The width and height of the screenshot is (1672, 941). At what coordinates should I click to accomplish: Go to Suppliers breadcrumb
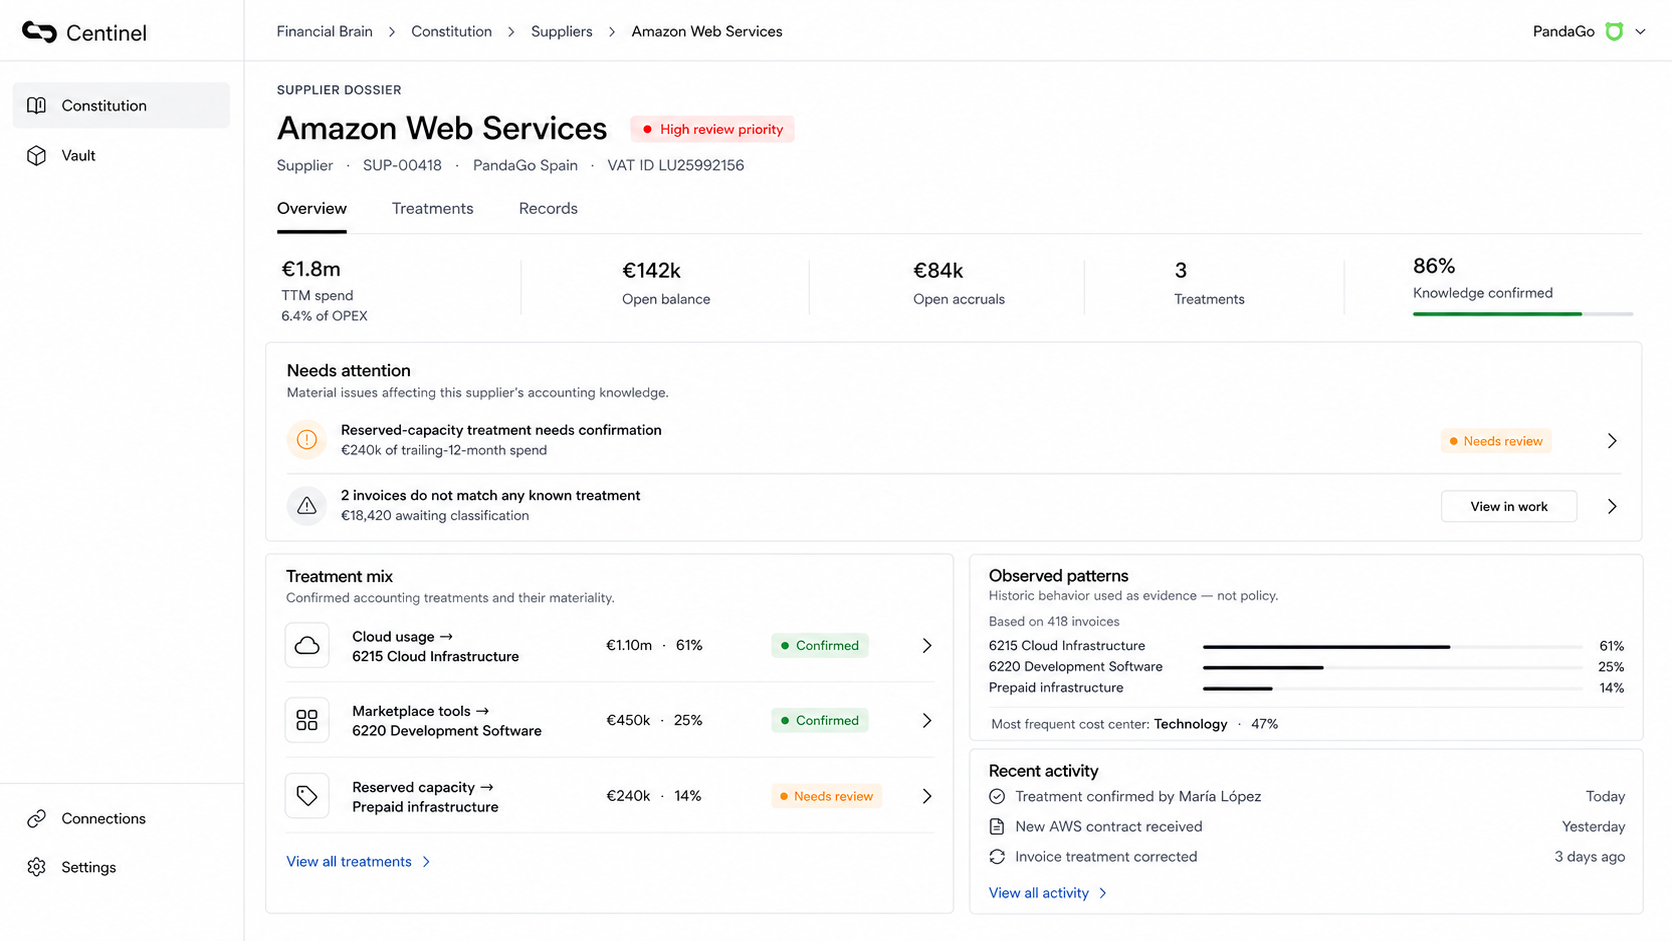tap(561, 31)
